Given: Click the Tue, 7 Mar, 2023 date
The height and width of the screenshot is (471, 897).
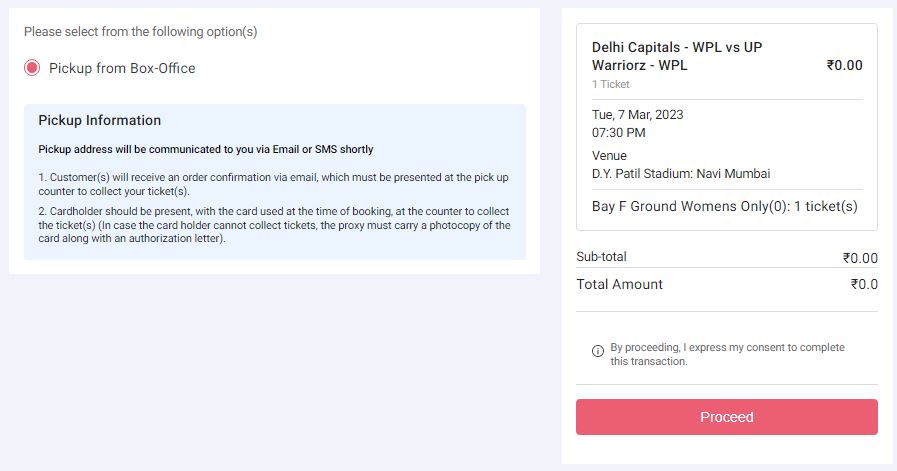Looking at the screenshot, I should tap(638, 114).
